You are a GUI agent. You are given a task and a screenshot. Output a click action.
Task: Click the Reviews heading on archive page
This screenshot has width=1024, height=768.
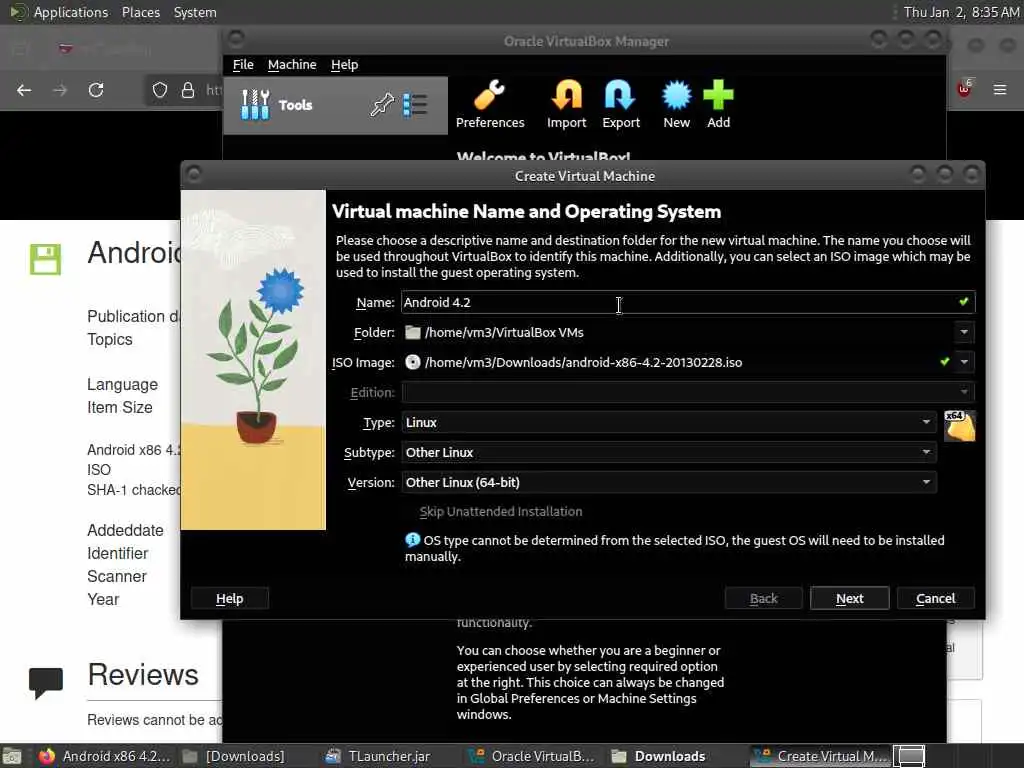[x=143, y=675]
